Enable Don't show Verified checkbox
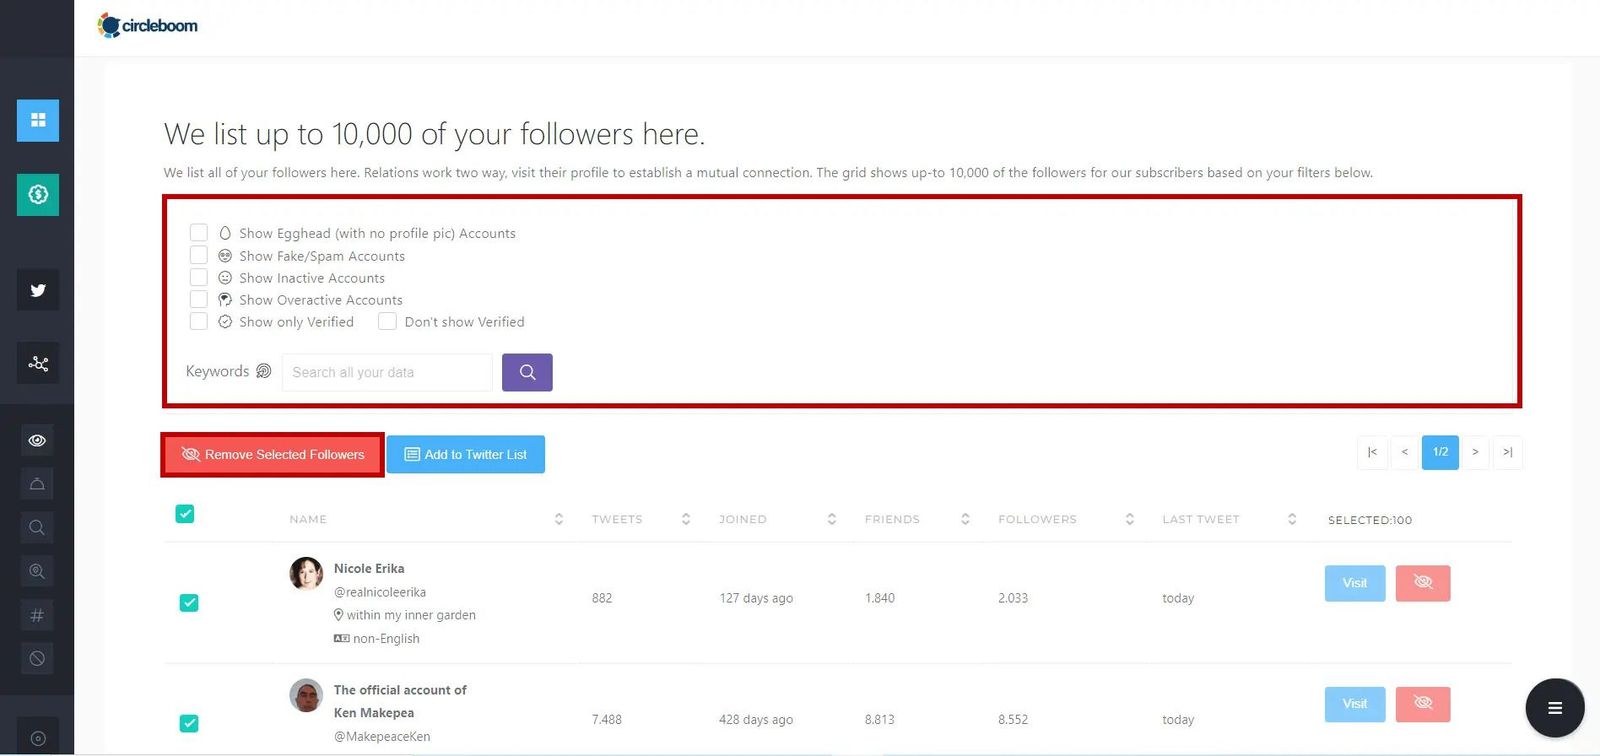 tap(387, 321)
